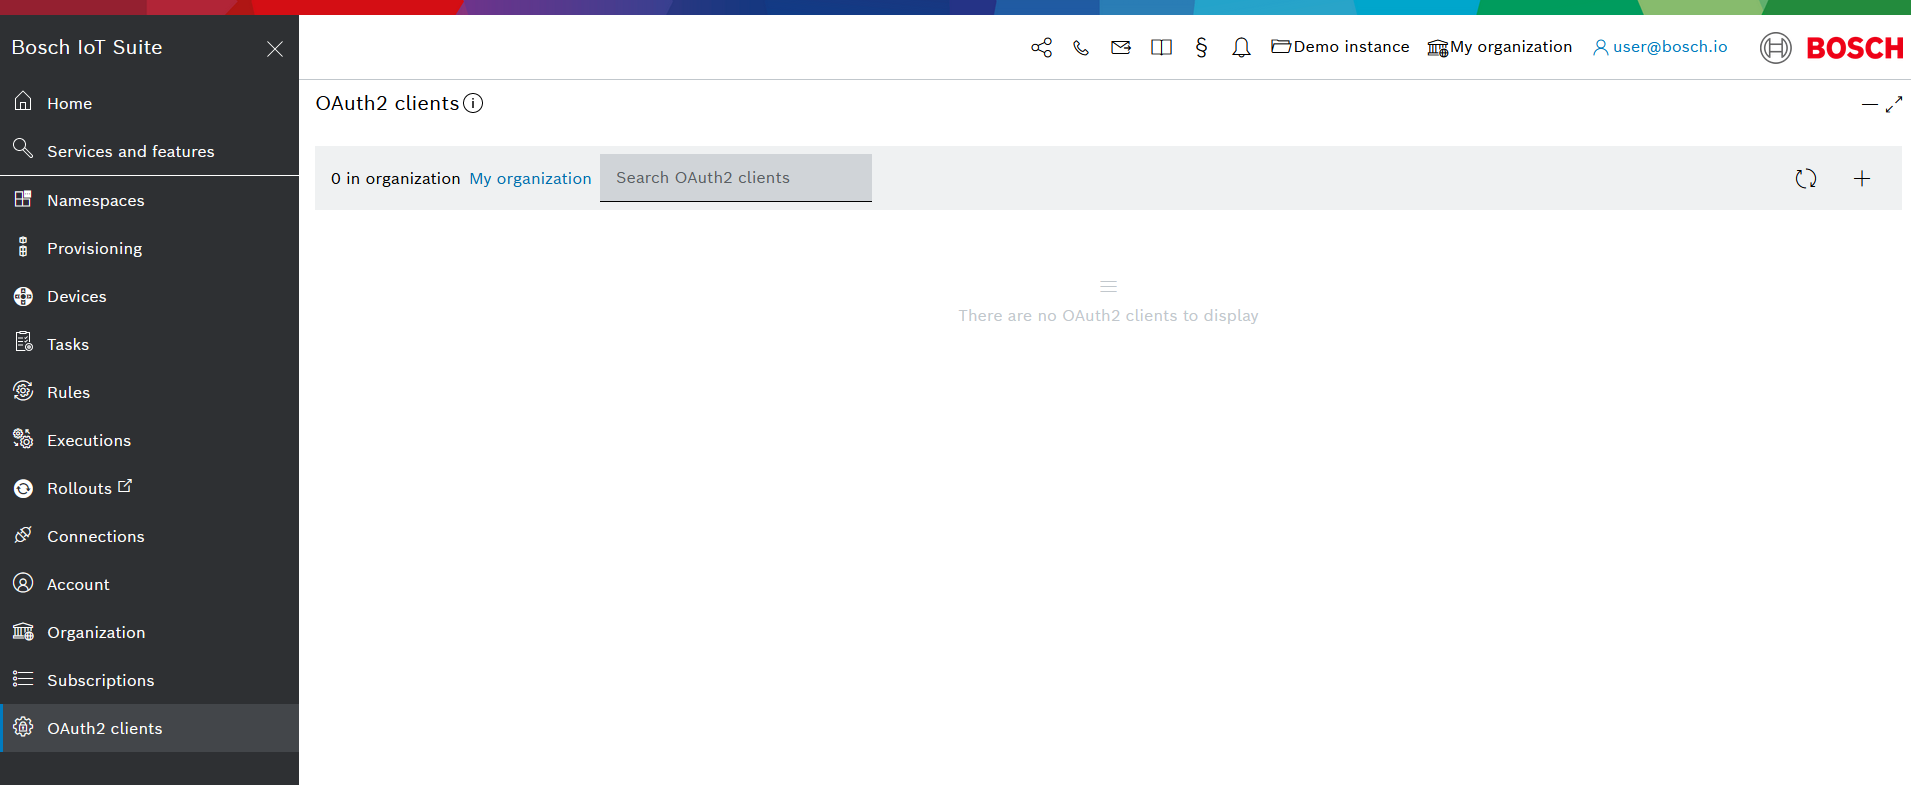Open Tasks menu item

pyautogui.click(x=149, y=344)
